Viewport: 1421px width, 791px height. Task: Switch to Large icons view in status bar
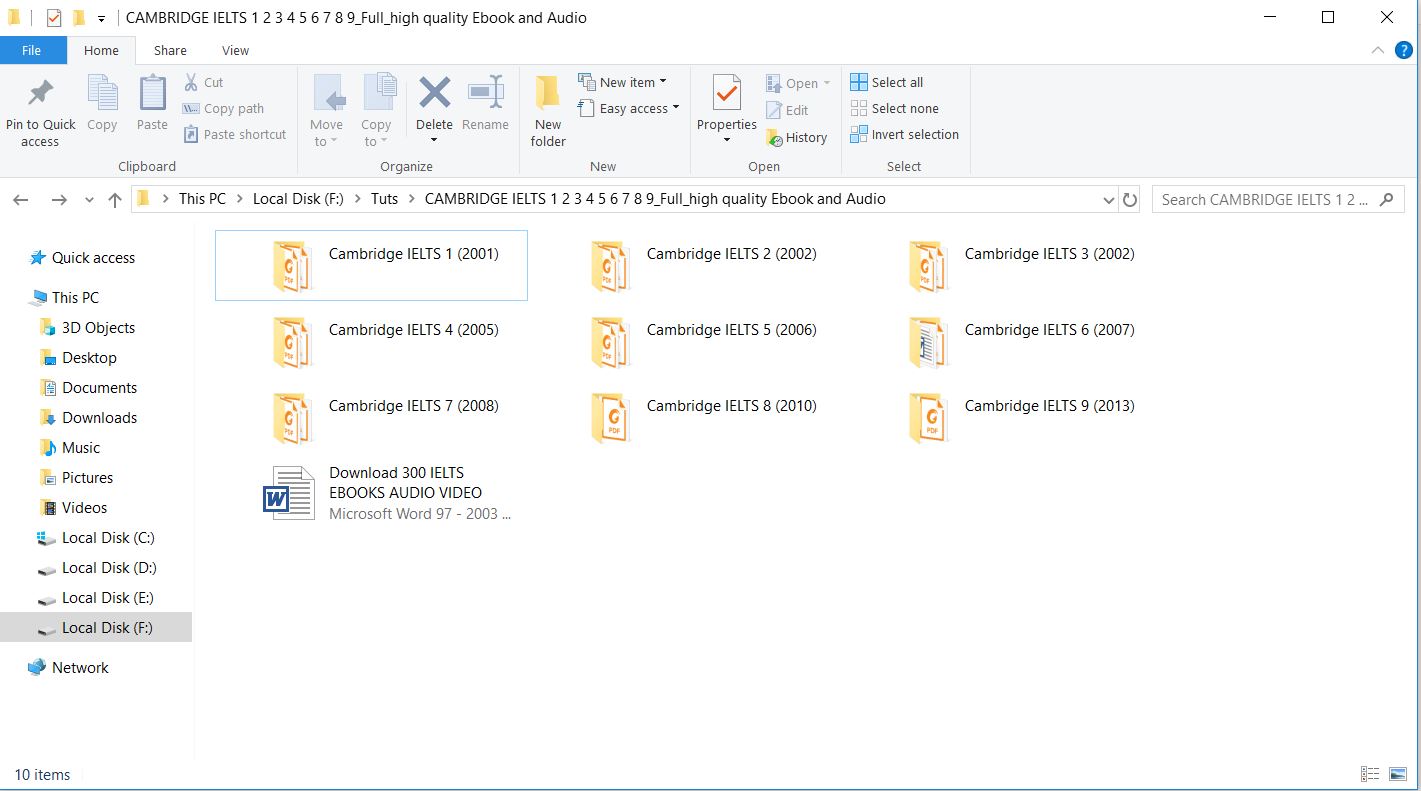point(1398,774)
